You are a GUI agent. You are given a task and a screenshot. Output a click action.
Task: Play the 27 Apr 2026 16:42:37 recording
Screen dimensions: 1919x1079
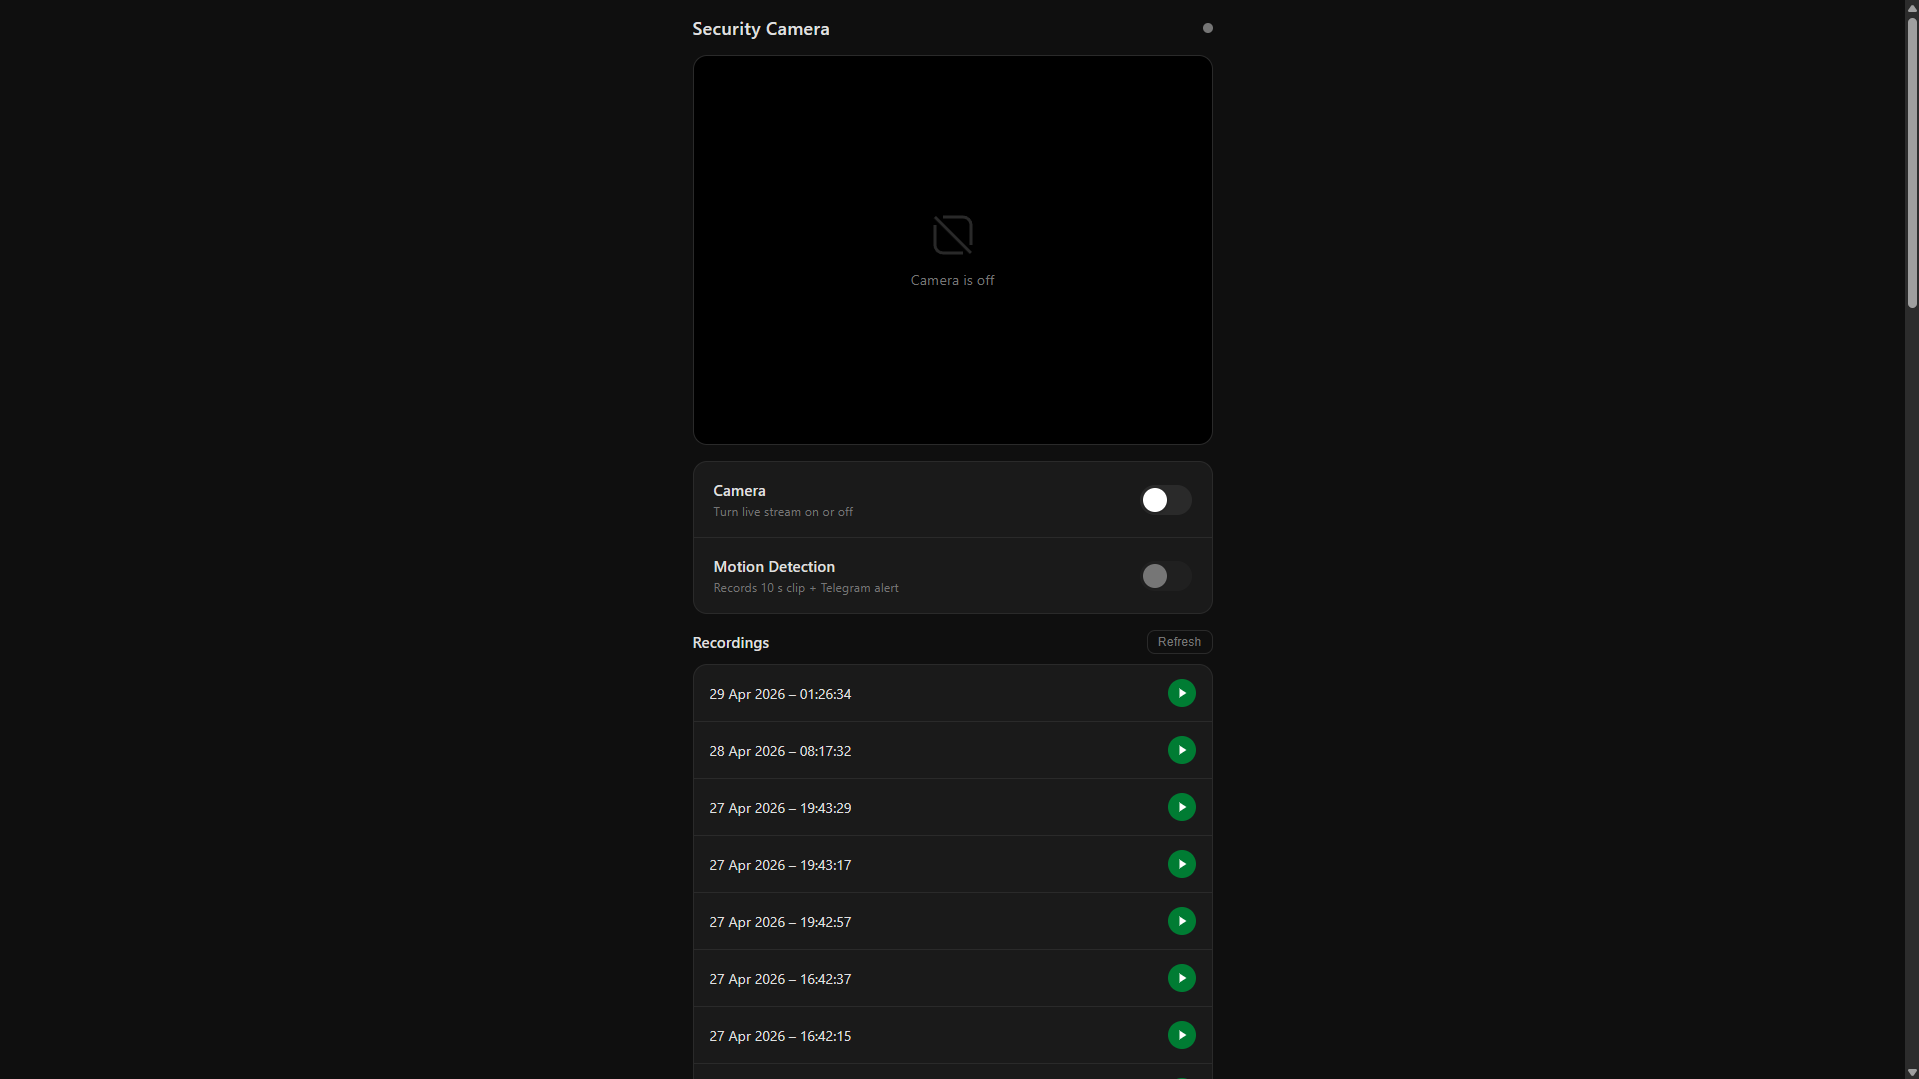[1181, 978]
